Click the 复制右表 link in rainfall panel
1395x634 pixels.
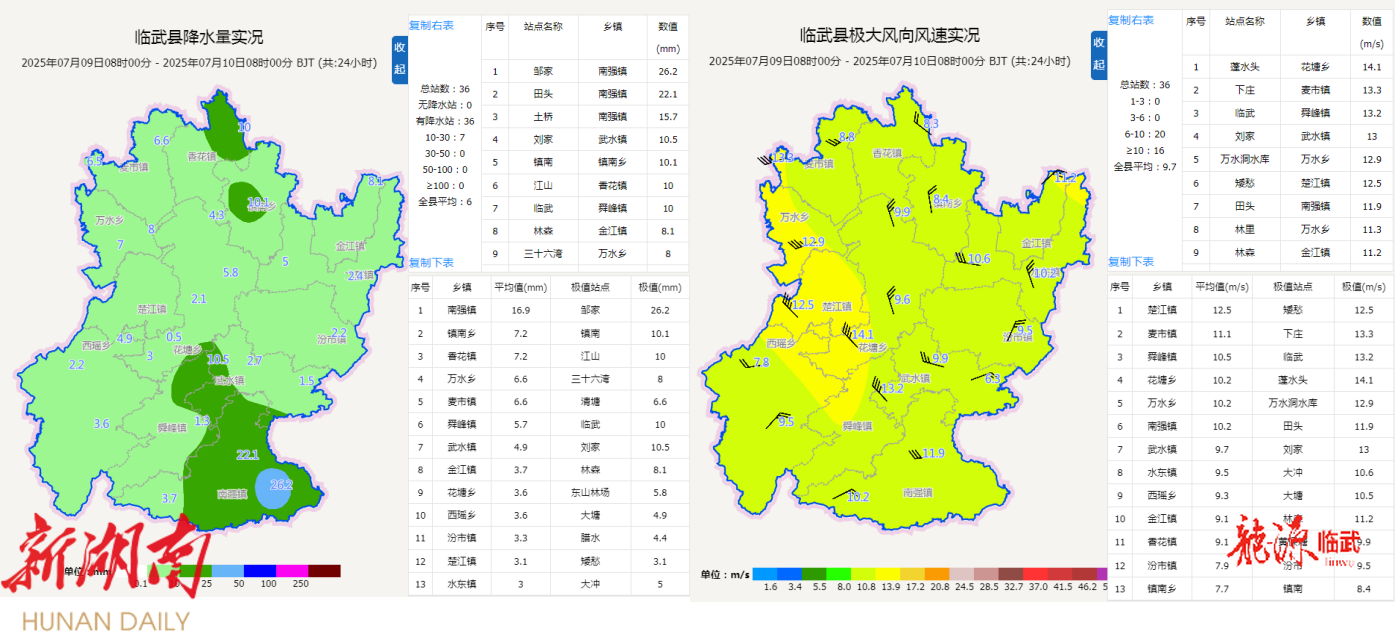tap(431, 25)
